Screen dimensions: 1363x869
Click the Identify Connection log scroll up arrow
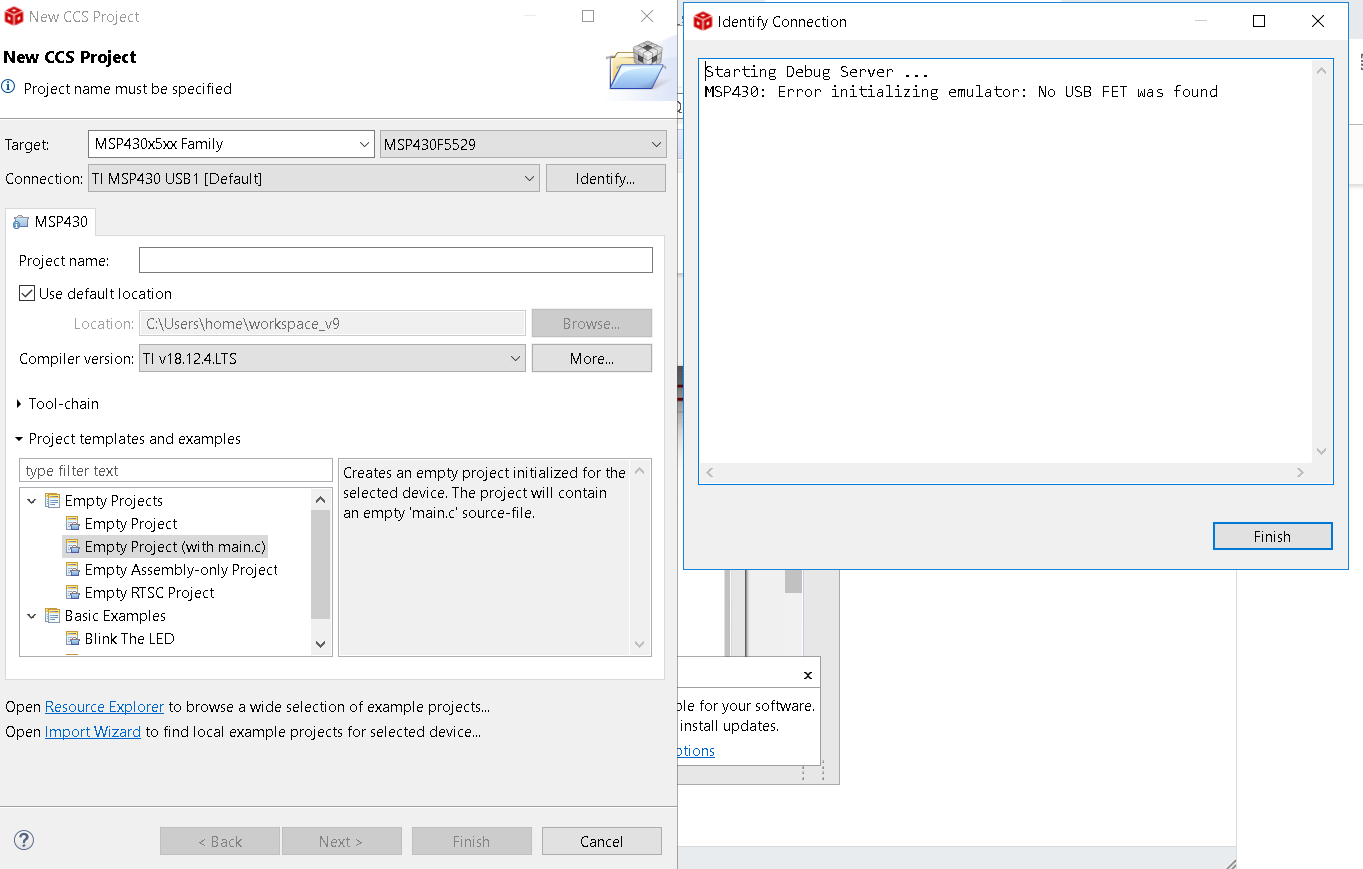coord(1322,71)
